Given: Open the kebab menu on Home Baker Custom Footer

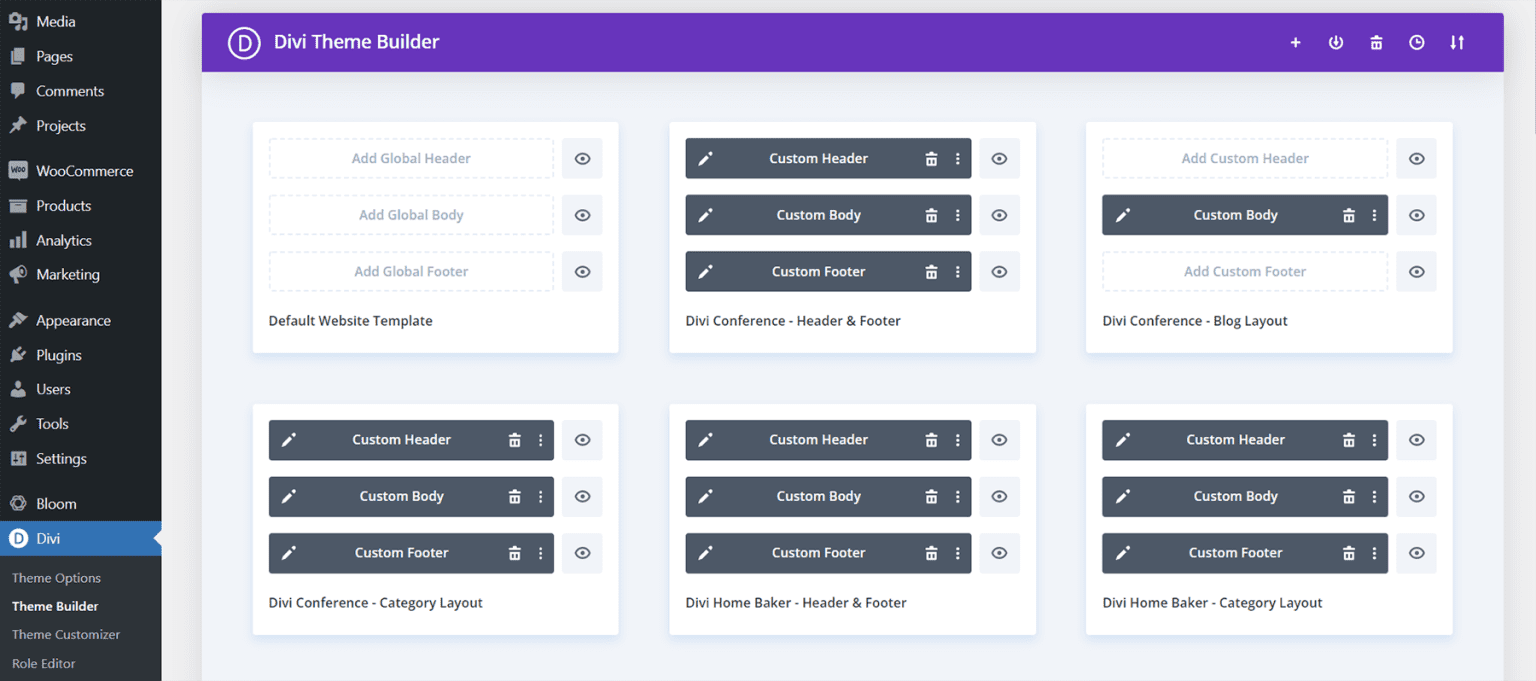Looking at the screenshot, I should [957, 553].
